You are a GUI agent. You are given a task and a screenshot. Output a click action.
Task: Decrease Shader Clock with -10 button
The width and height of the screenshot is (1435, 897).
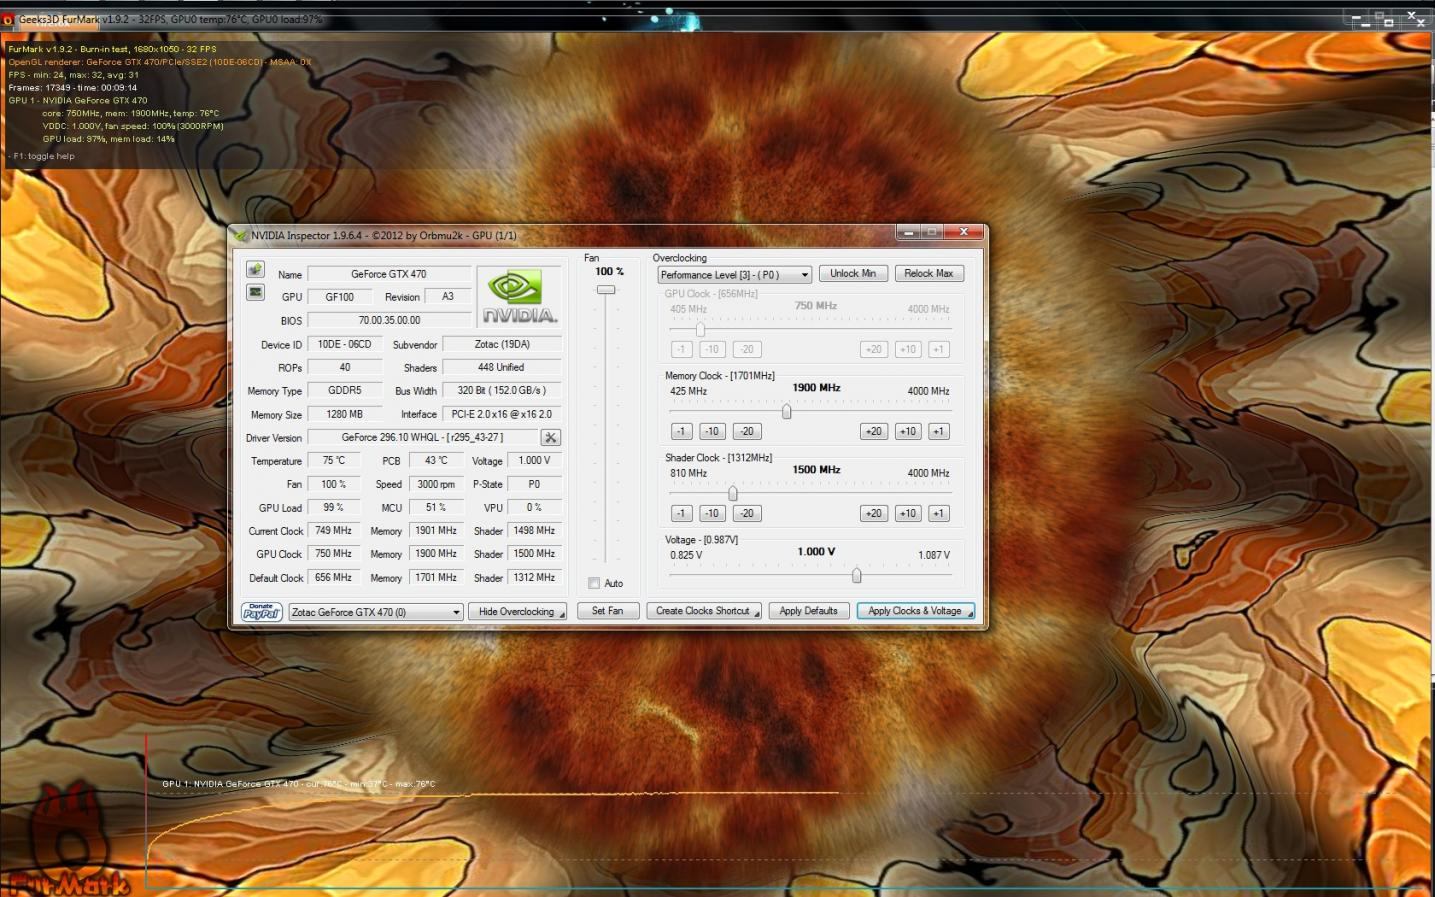(711, 513)
